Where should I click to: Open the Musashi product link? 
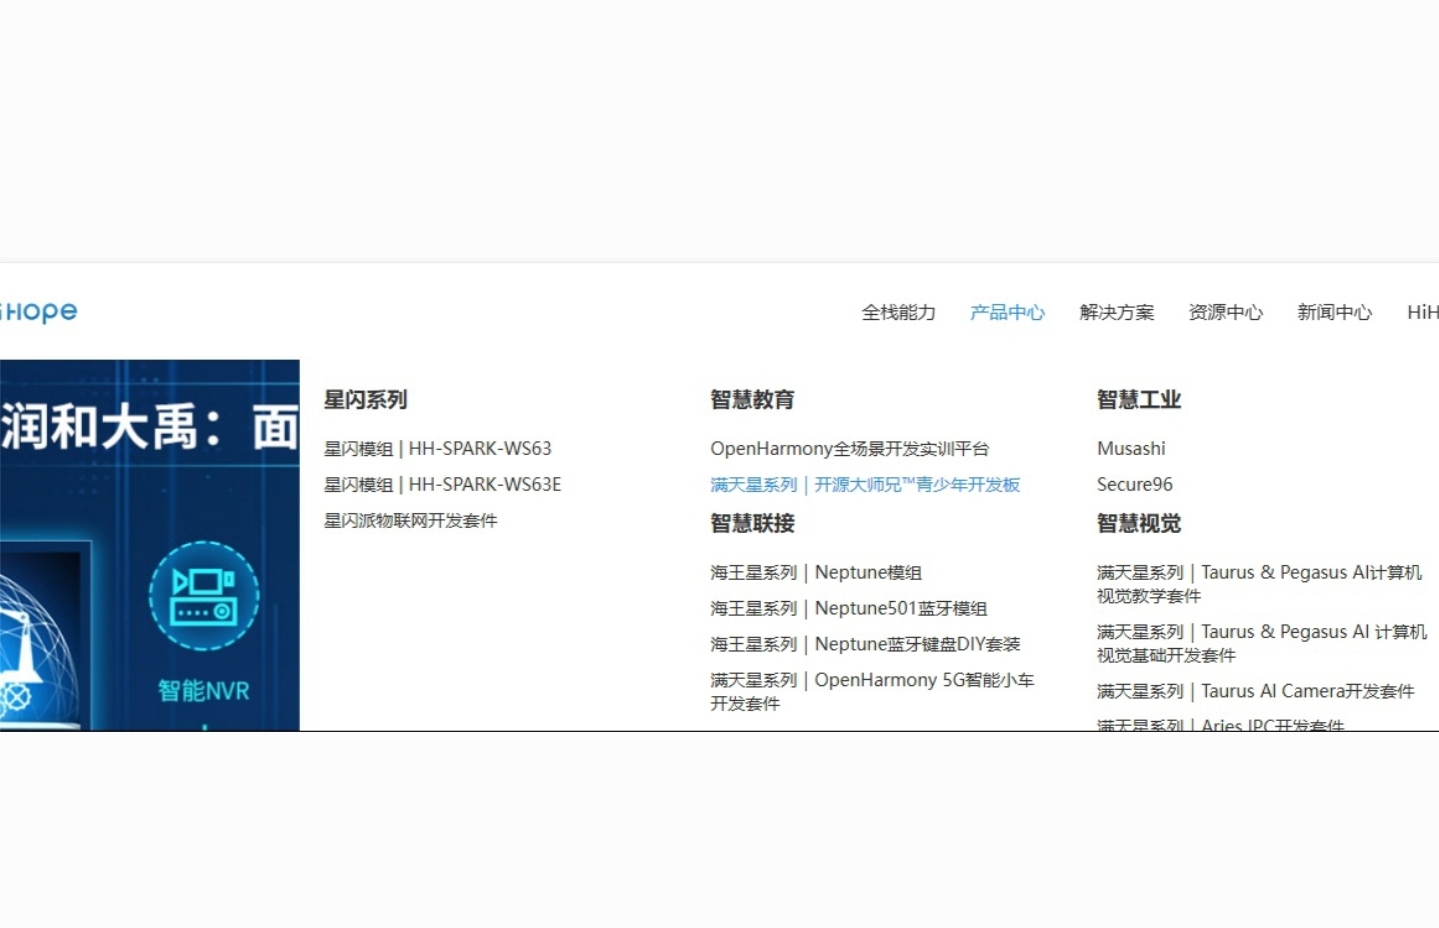(x=1131, y=449)
